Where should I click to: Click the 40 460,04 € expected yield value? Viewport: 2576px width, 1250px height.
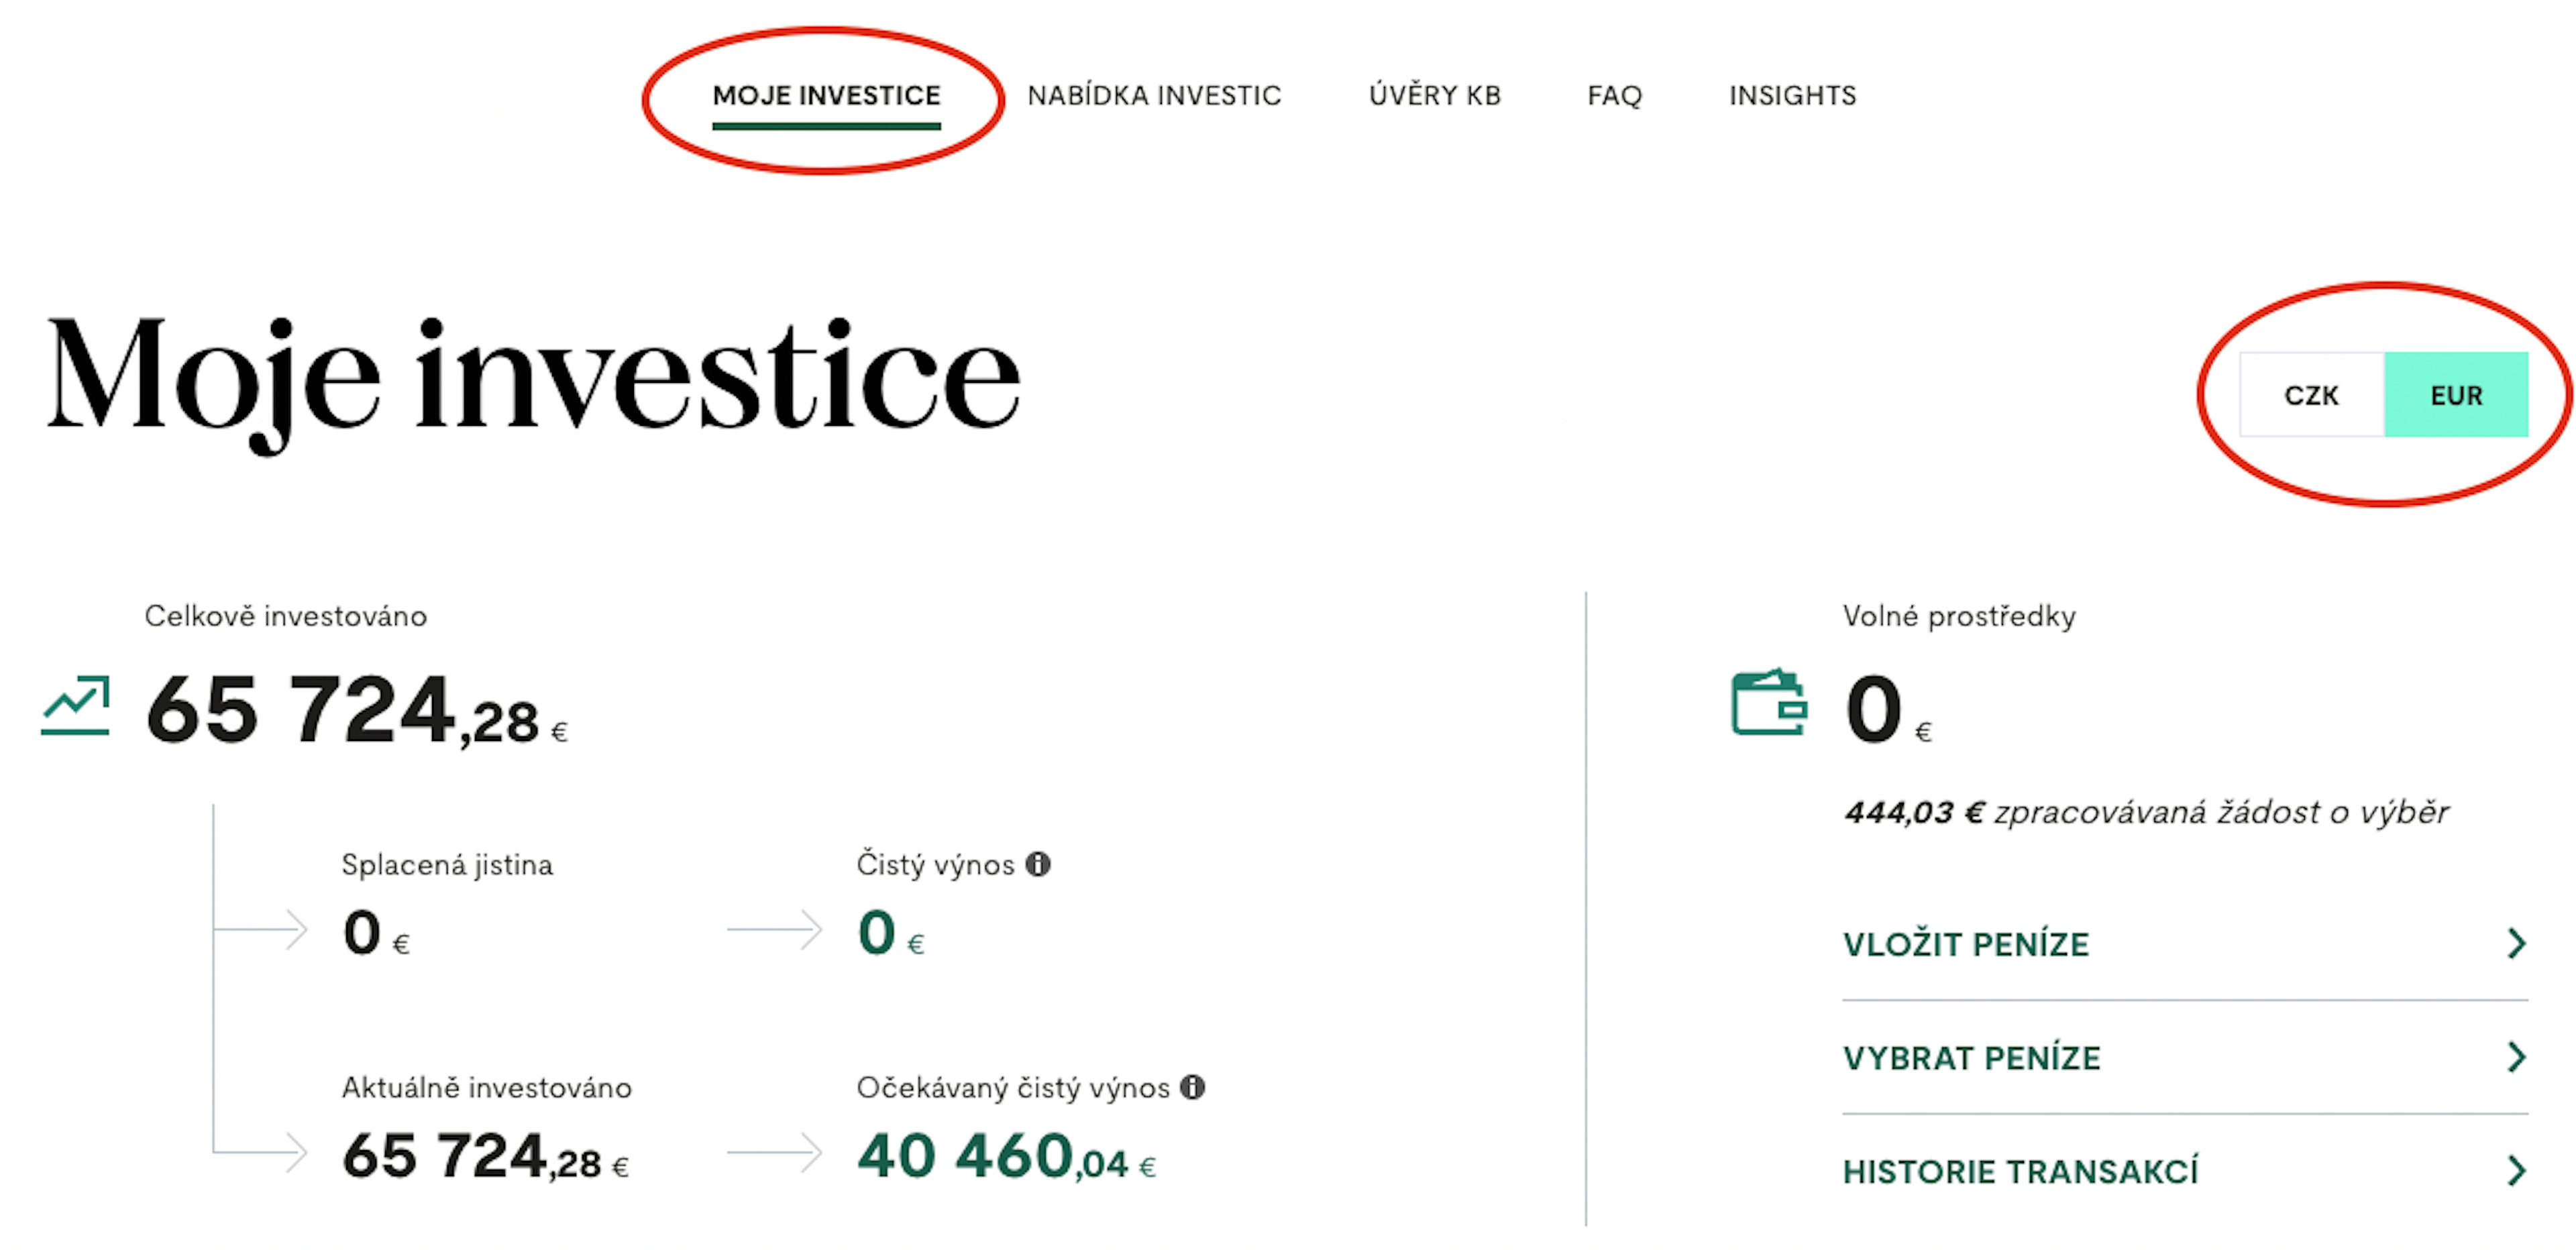[x=1006, y=1156]
